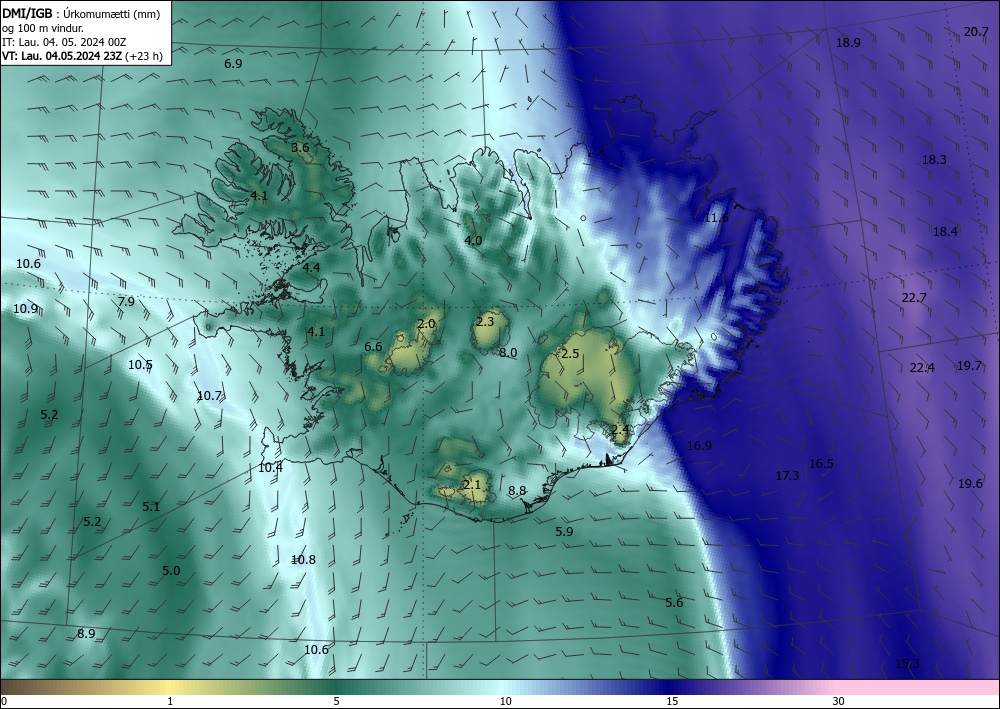Click the 10.4 value on the map

pos(270,467)
